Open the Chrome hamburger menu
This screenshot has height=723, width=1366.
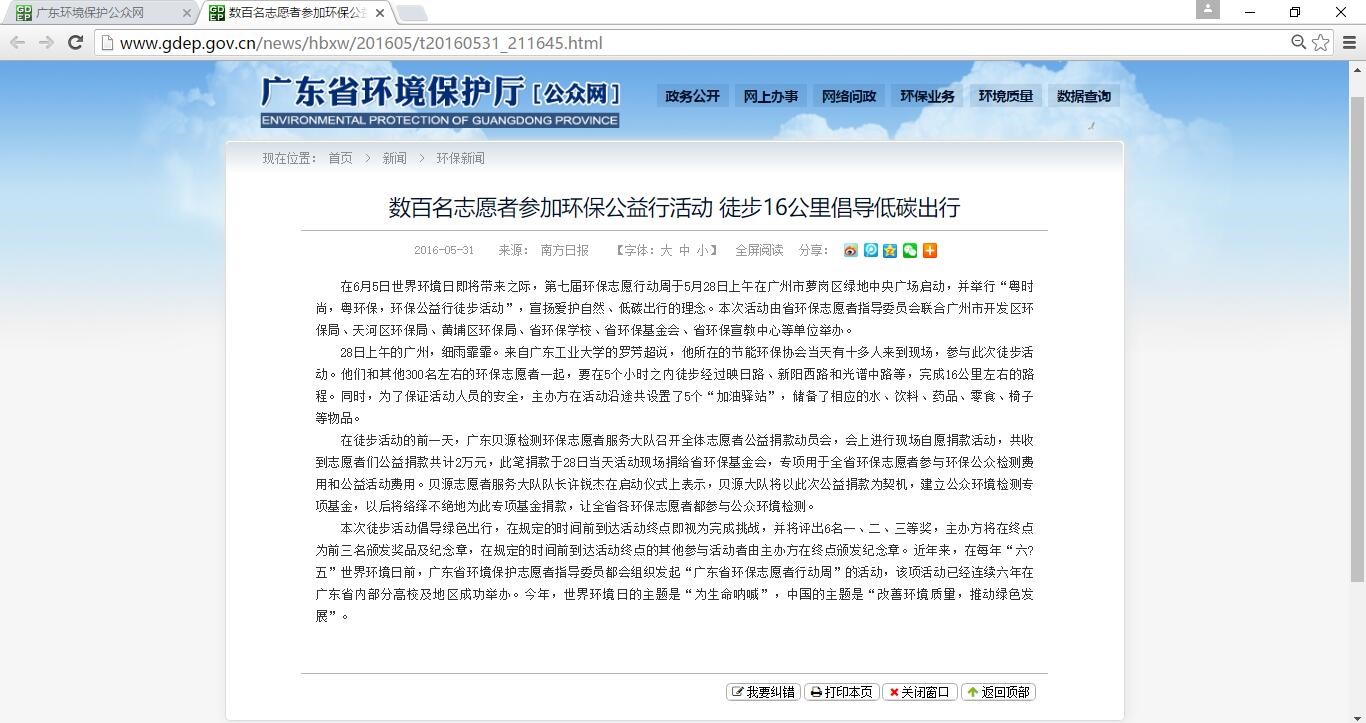click(x=1349, y=42)
